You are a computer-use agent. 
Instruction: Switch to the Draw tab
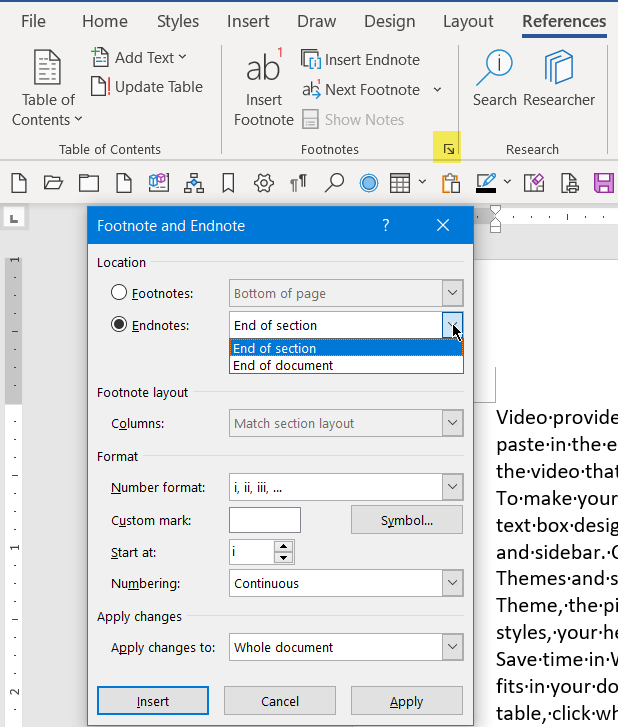click(x=317, y=21)
